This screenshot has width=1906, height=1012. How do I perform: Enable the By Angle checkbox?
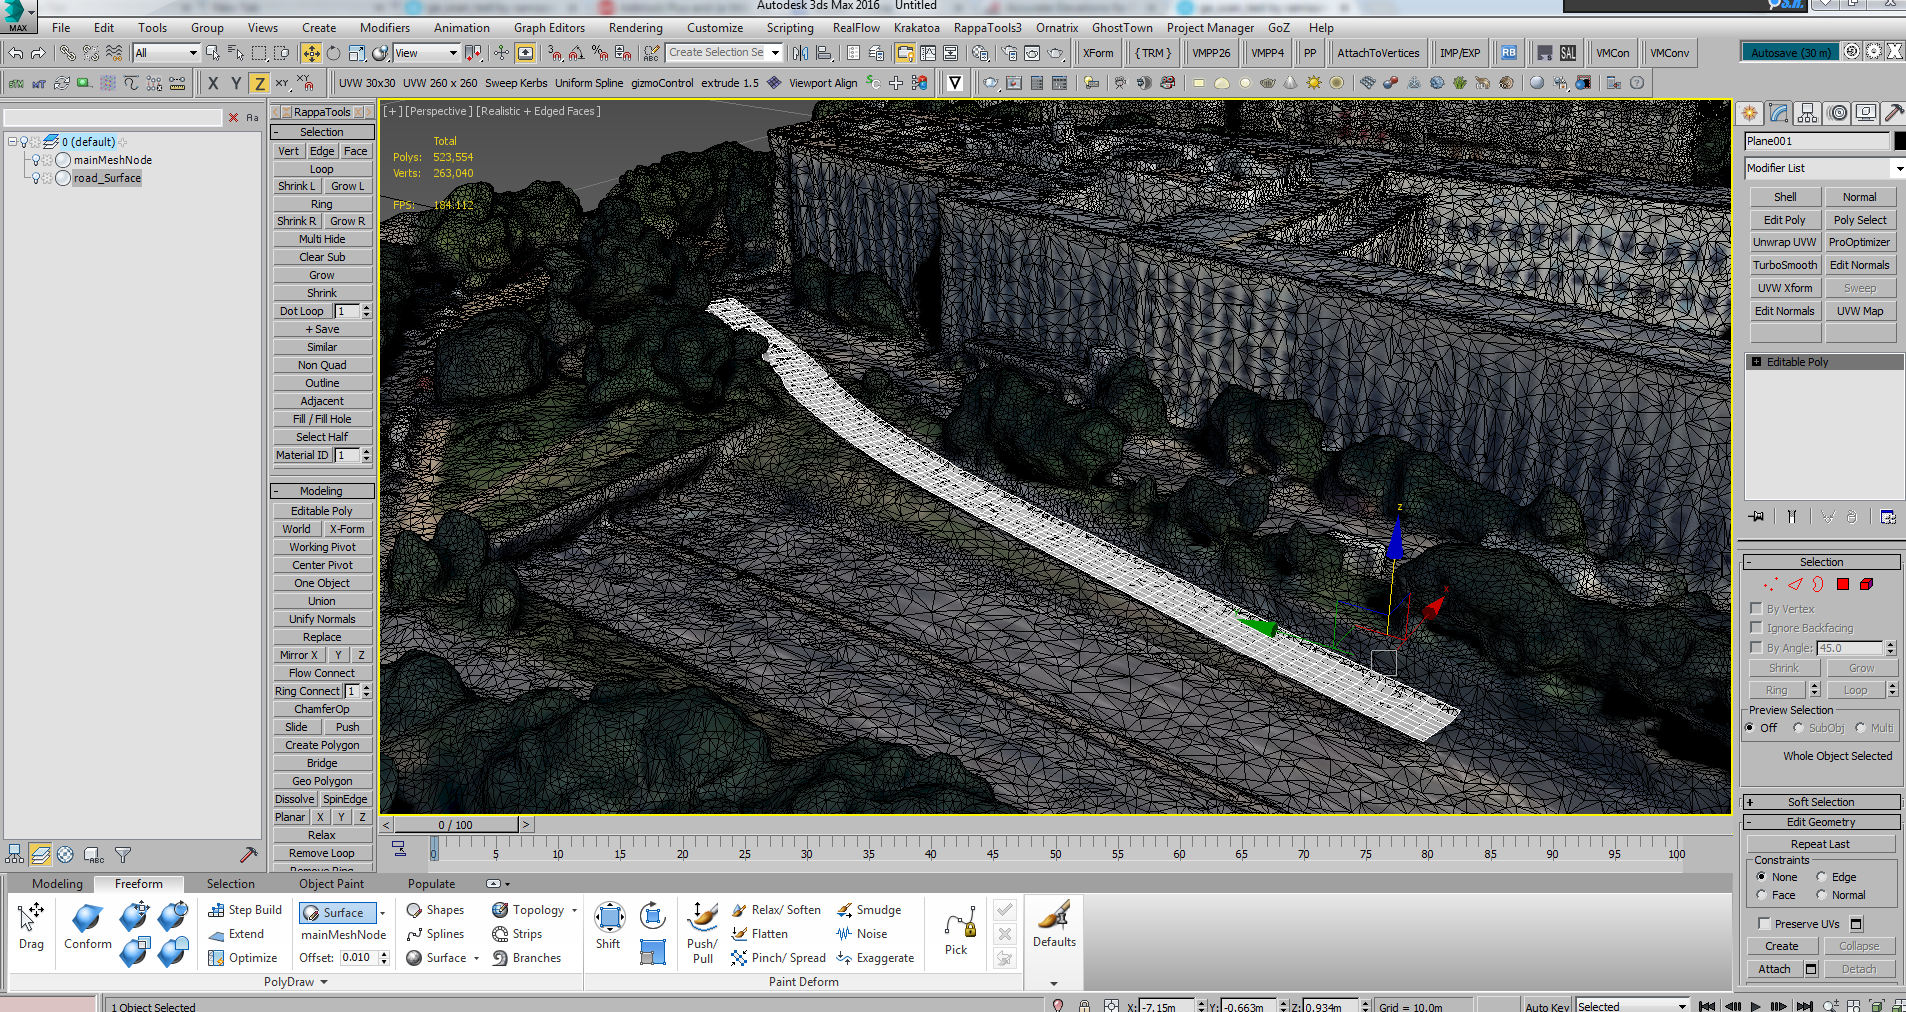(x=1756, y=647)
